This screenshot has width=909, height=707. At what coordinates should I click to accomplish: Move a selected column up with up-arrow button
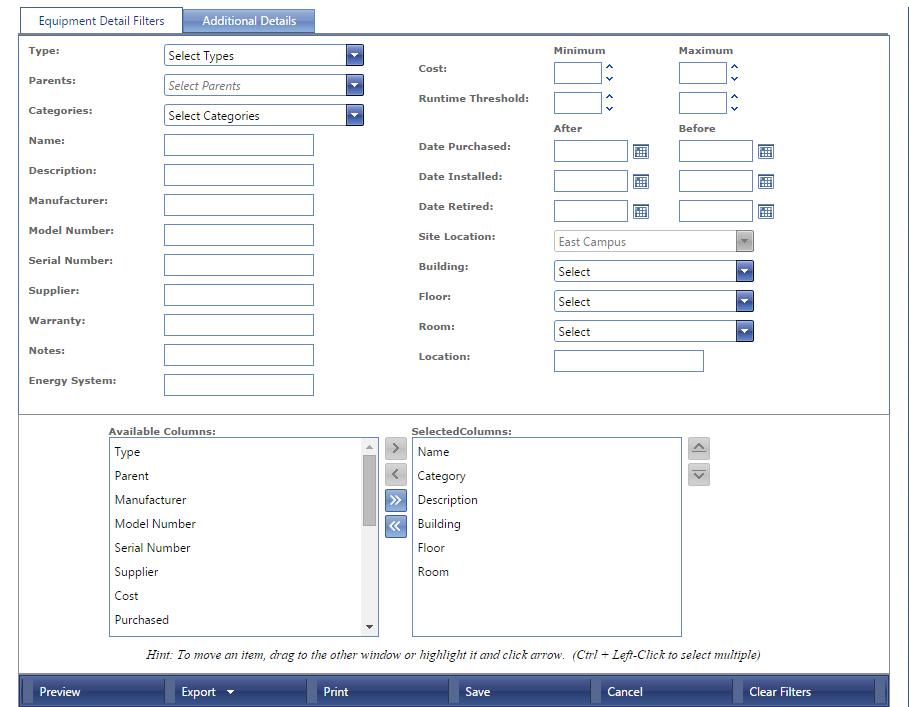pyautogui.click(x=698, y=448)
